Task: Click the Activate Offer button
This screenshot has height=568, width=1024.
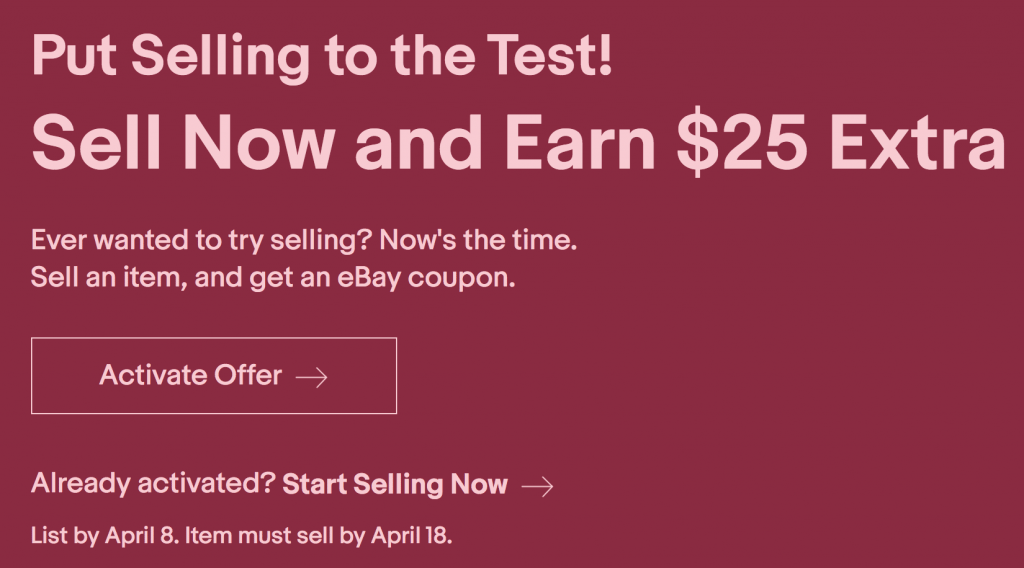Action: pyautogui.click(x=214, y=375)
